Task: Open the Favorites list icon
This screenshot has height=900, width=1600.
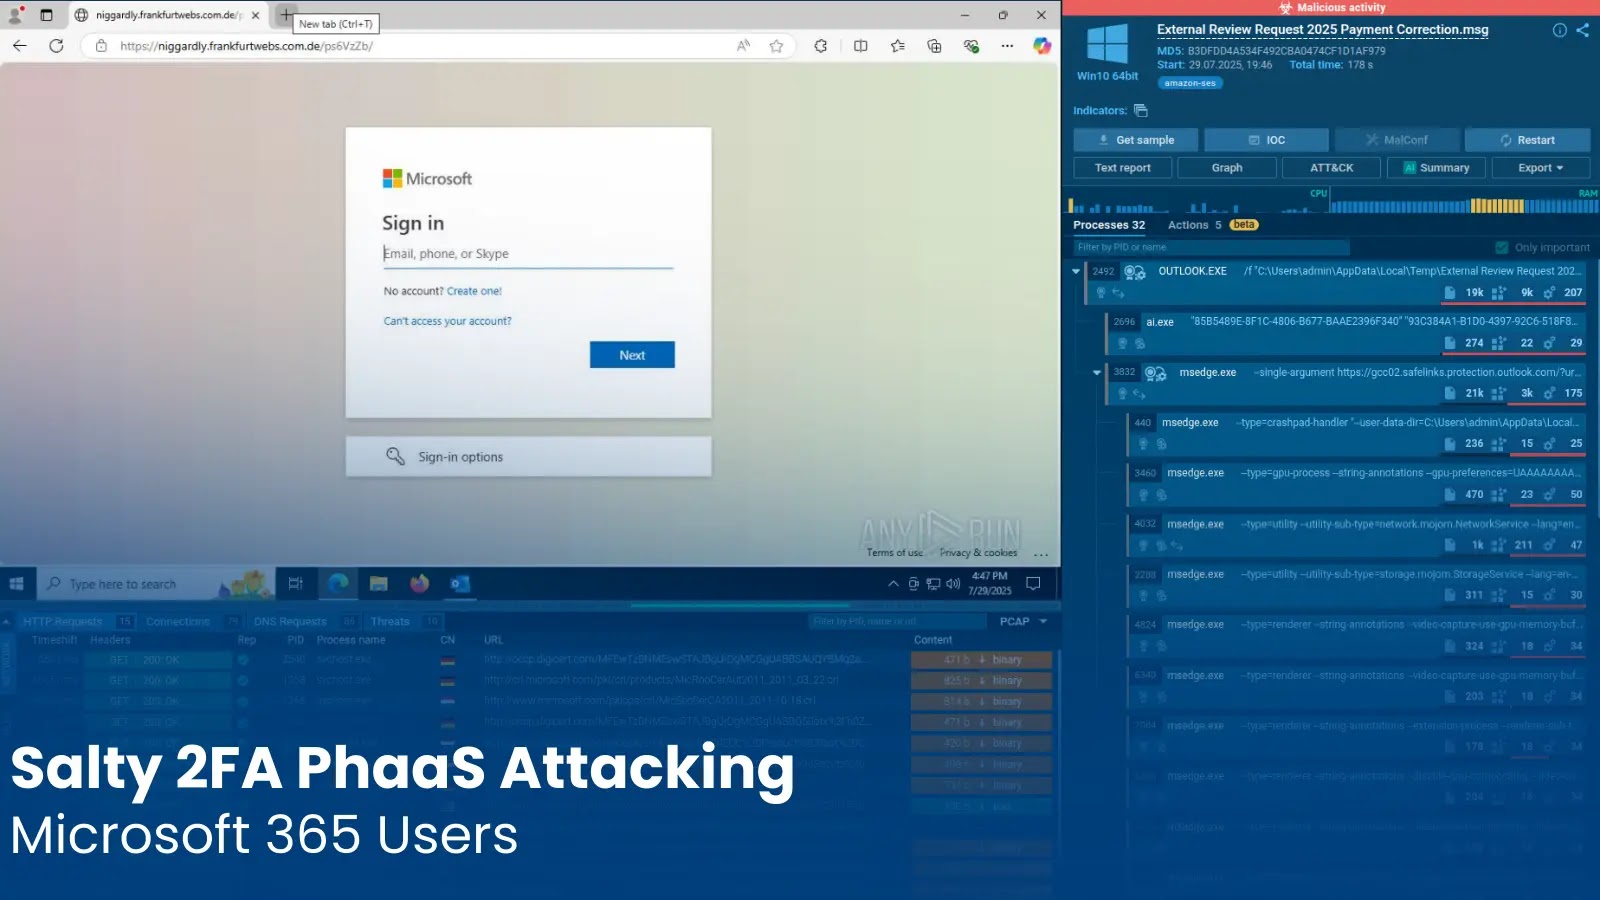Action: (897, 46)
